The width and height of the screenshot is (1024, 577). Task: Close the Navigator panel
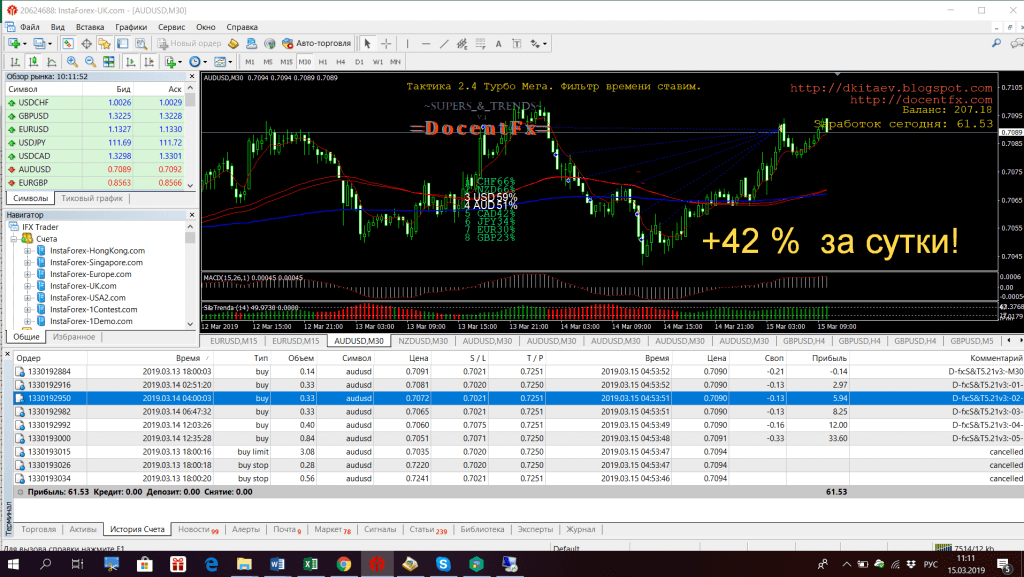coord(191,215)
